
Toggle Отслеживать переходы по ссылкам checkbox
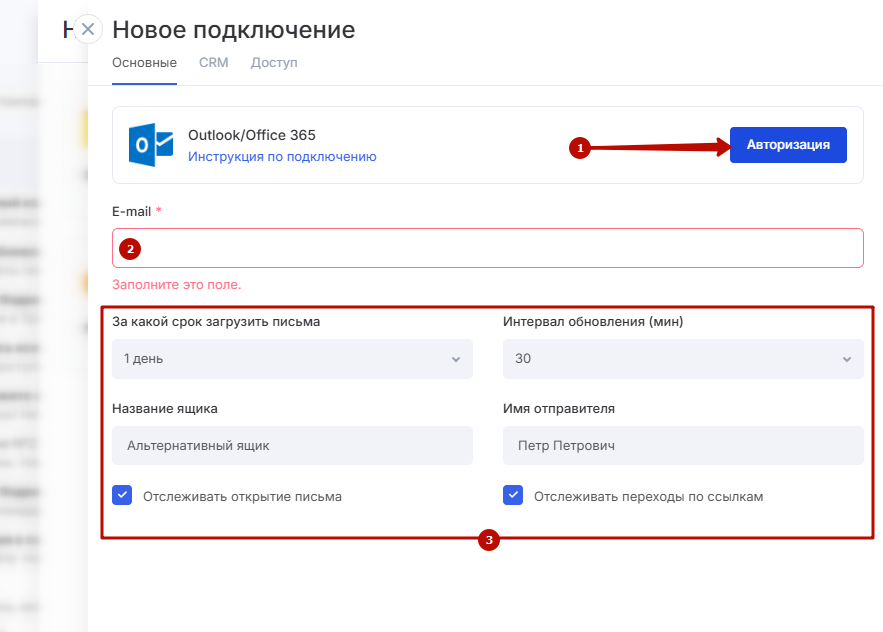click(x=513, y=495)
